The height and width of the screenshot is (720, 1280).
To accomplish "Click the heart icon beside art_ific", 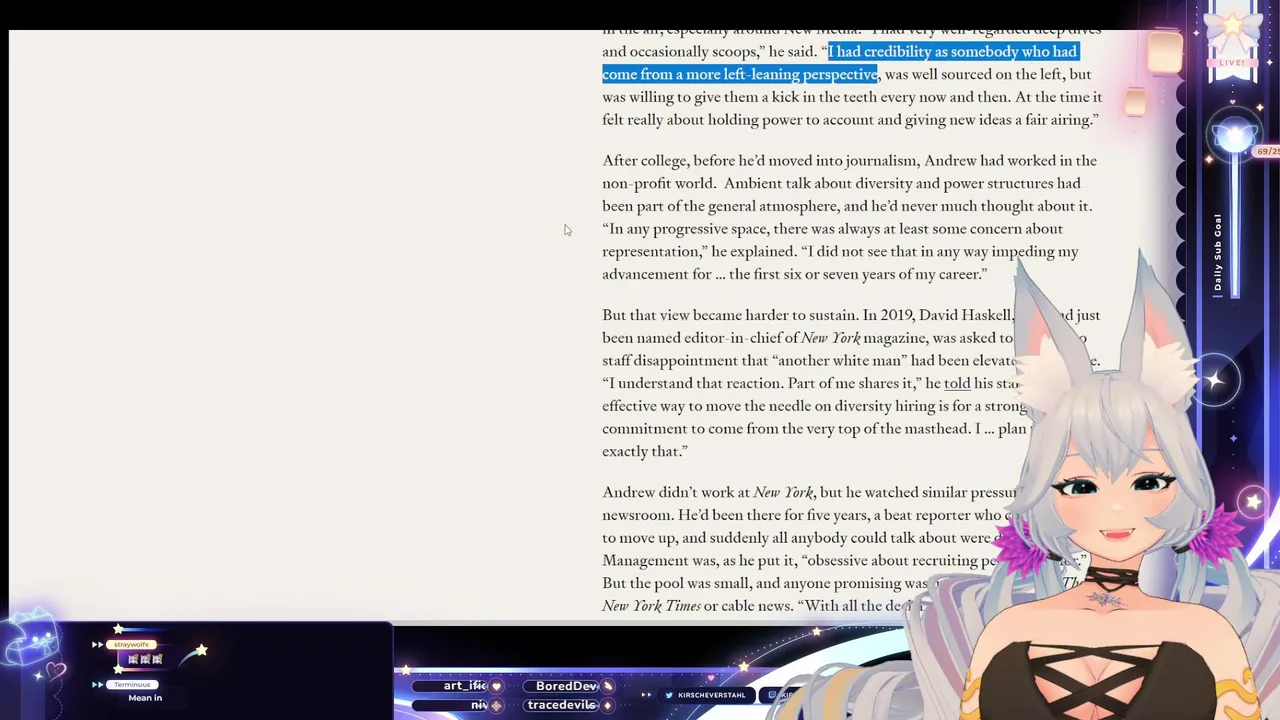I will pyautogui.click(x=496, y=687).
